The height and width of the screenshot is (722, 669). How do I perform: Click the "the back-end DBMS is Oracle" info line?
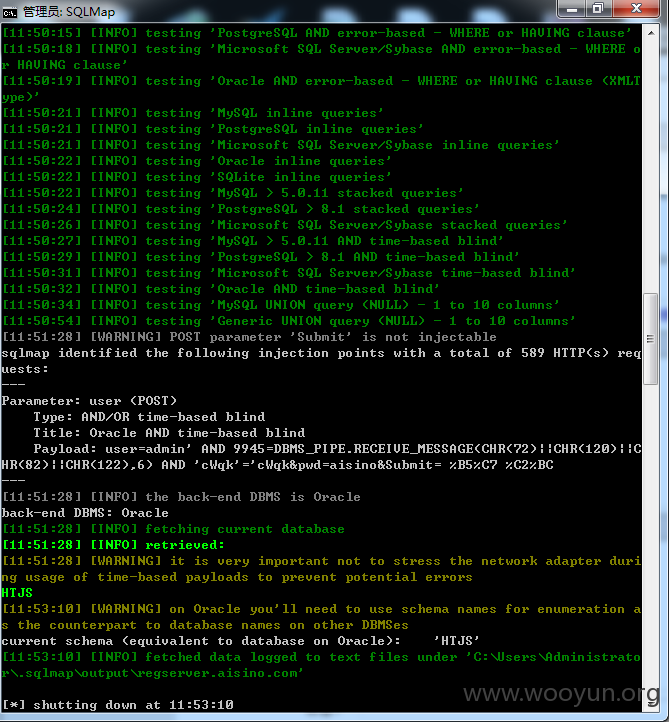[181, 497]
